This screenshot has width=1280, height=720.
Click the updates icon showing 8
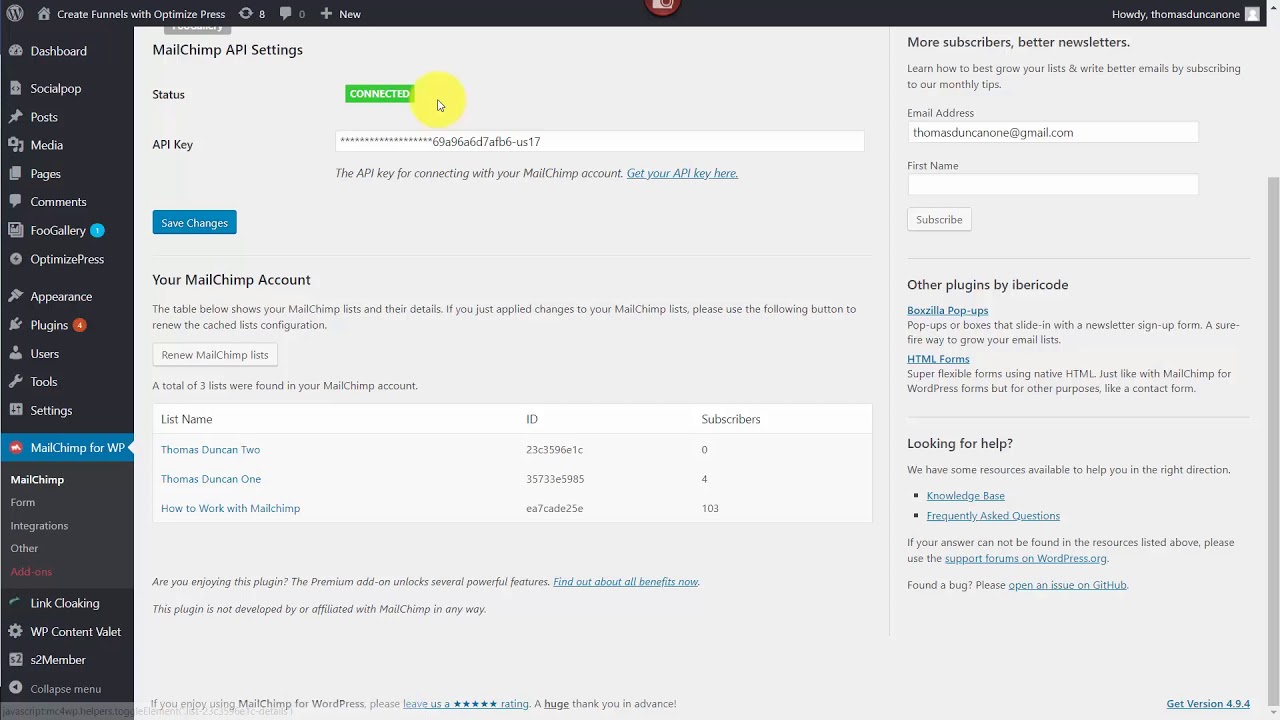pos(246,14)
